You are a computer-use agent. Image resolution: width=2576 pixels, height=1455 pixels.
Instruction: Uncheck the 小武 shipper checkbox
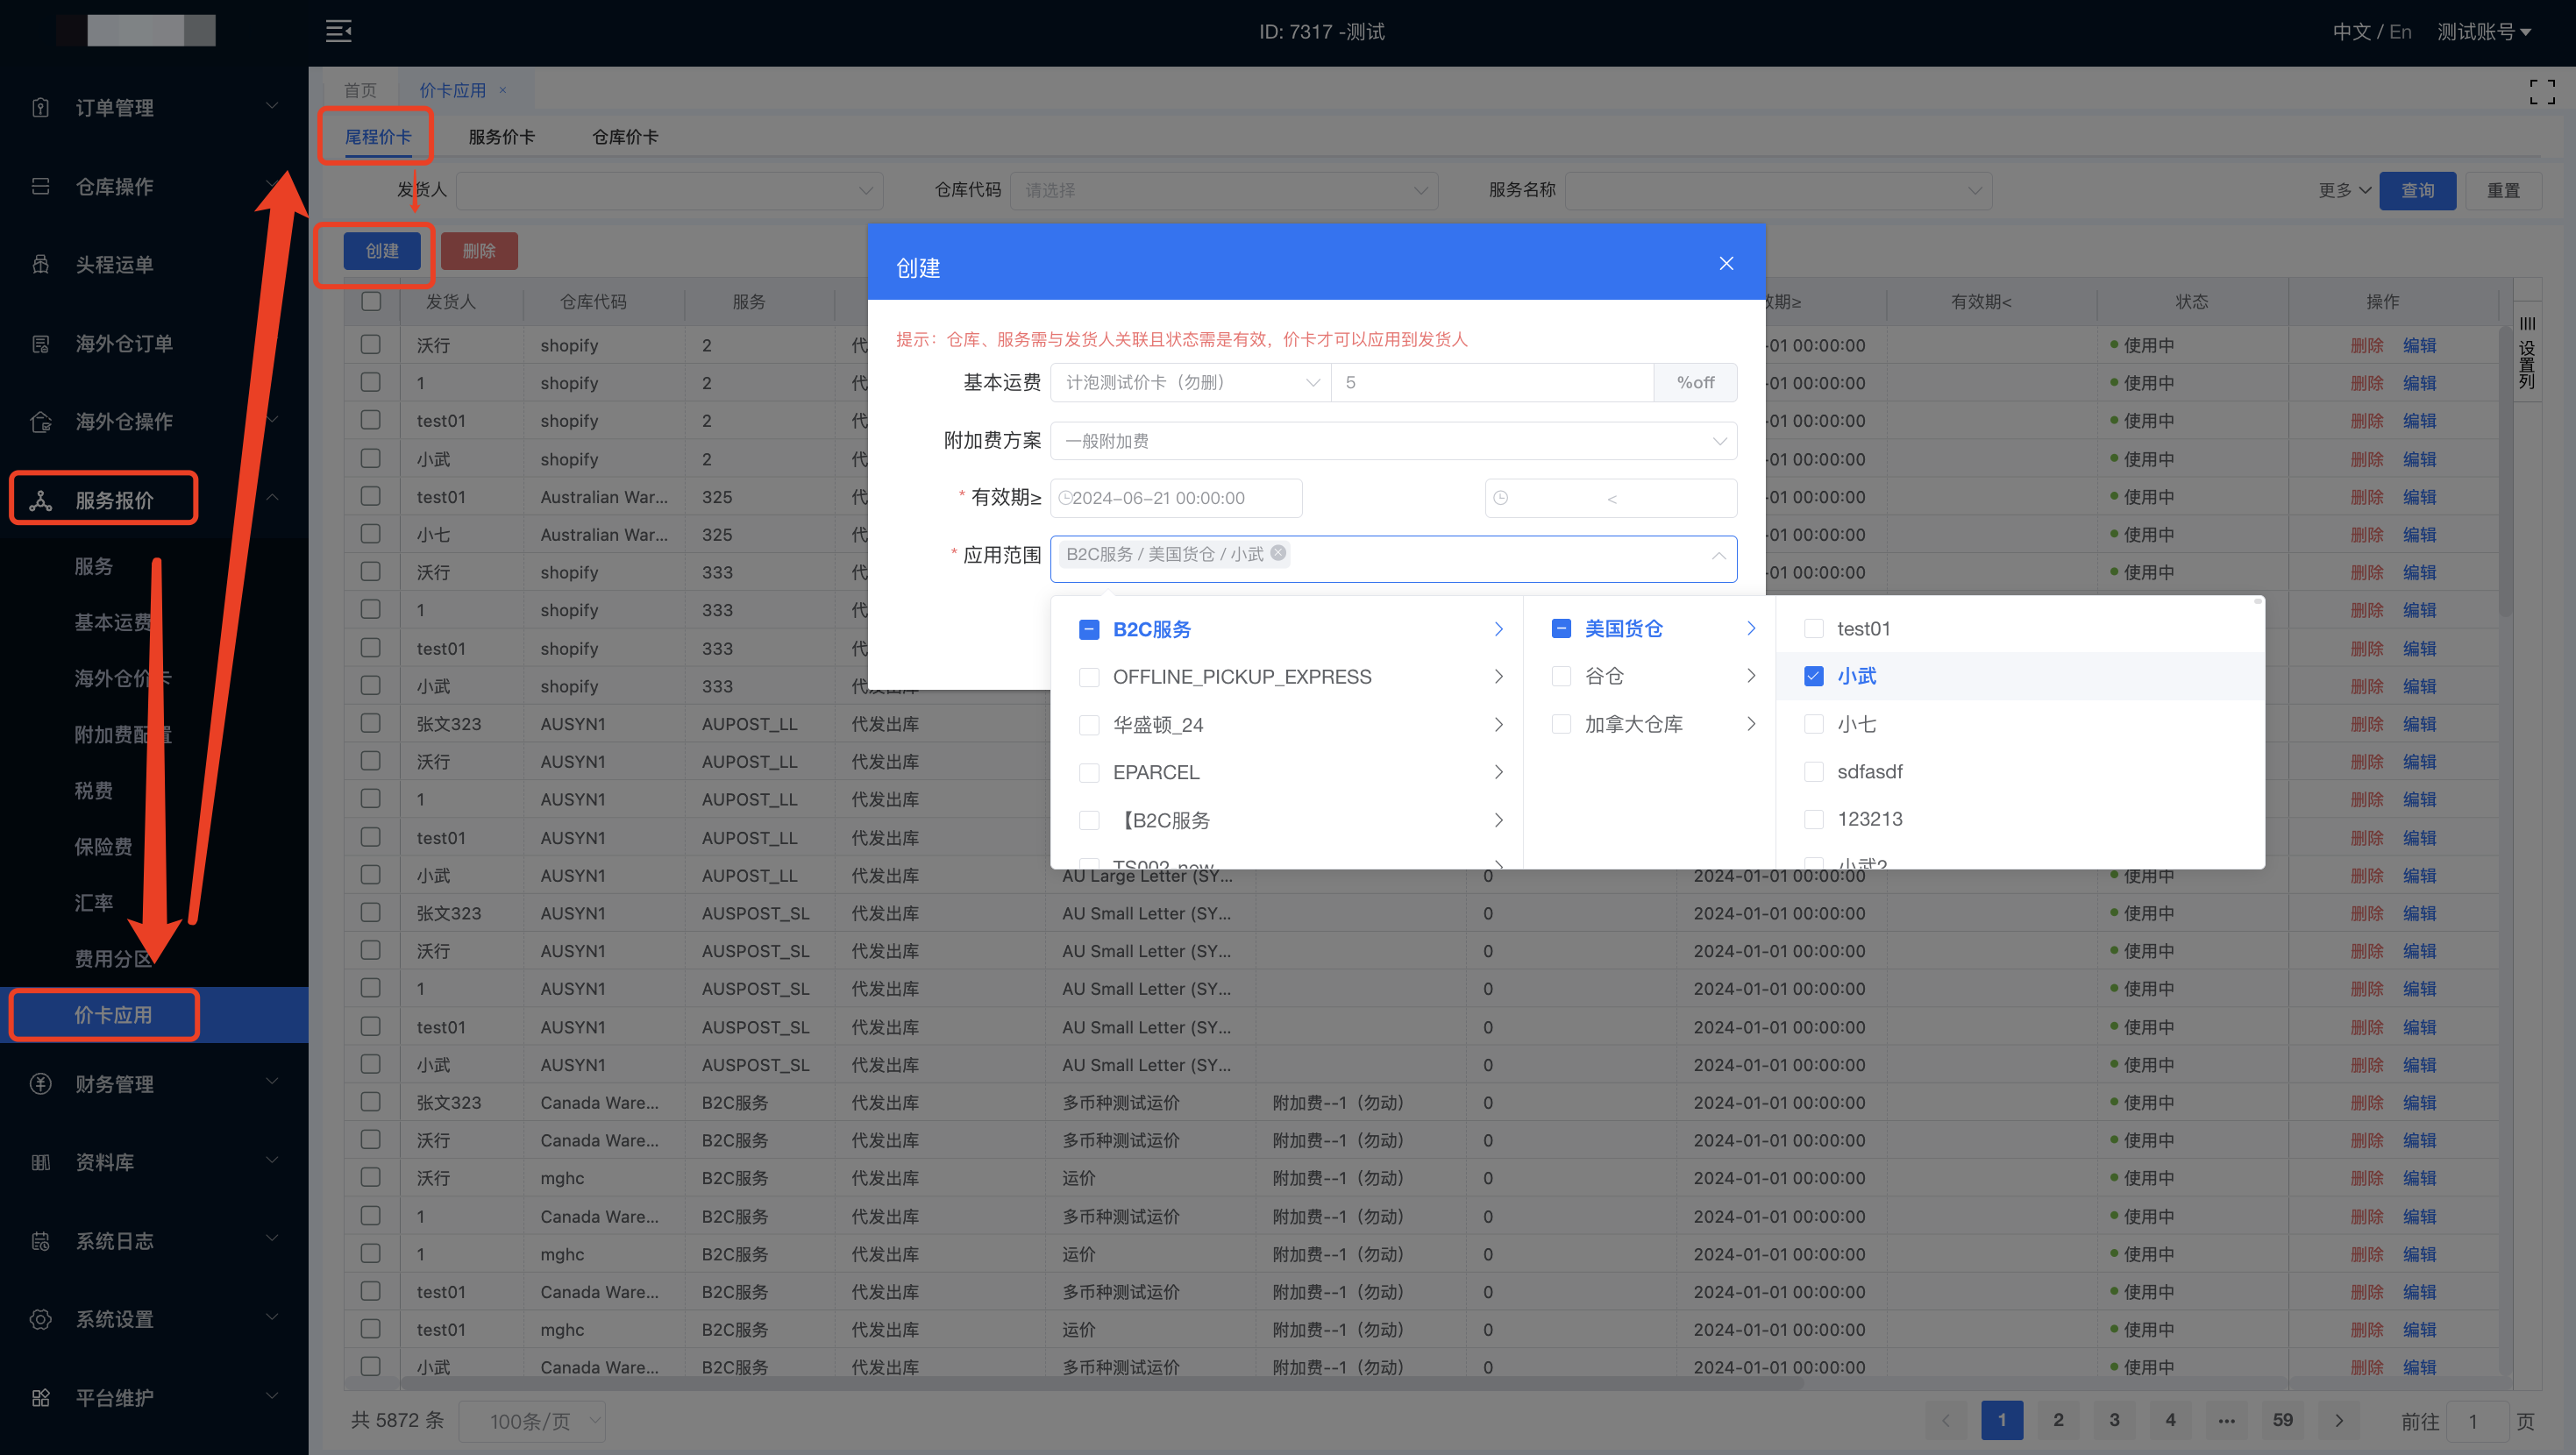1814,676
